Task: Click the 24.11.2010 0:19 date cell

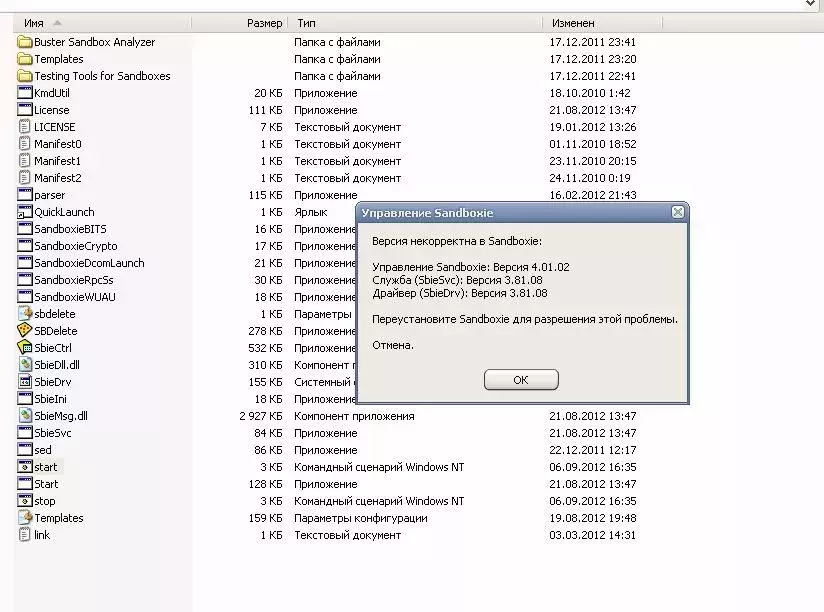Action: (x=590, y=178)
